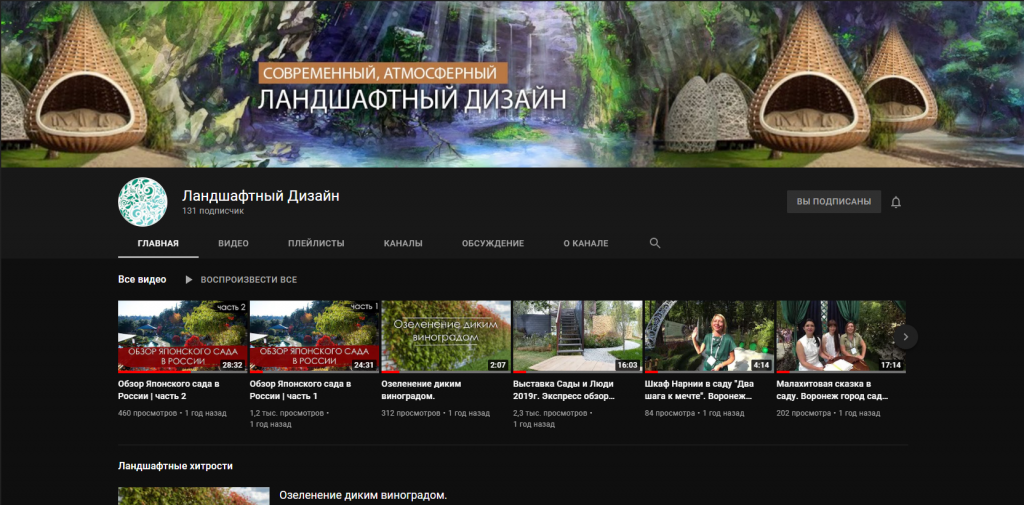Select the ОБСУЖДЕНИЕ tab
The width and height of the screenshot is (1024, 505).
point(492,243)
